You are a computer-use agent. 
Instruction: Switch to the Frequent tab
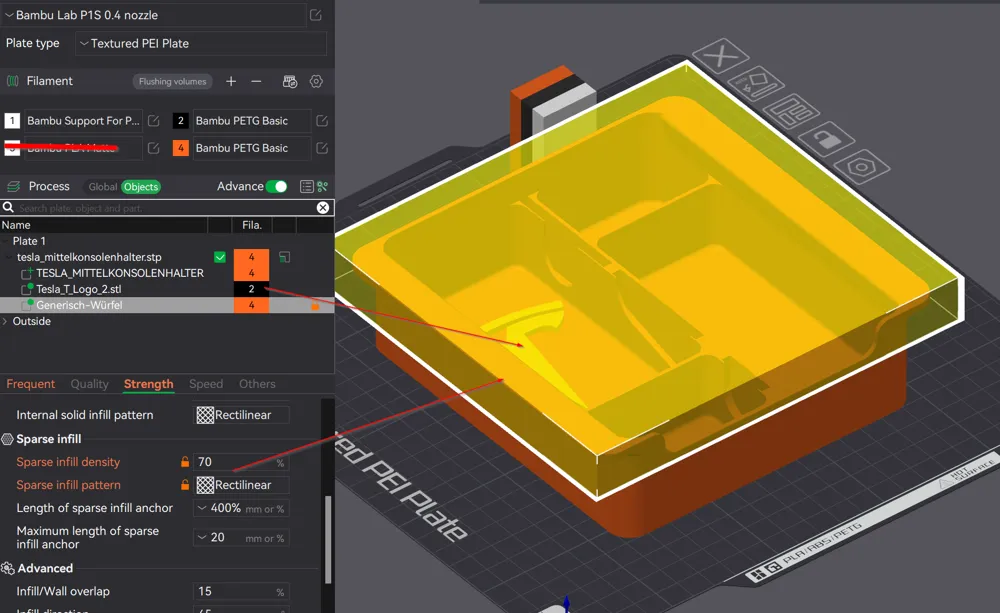(x=31, y=384)
